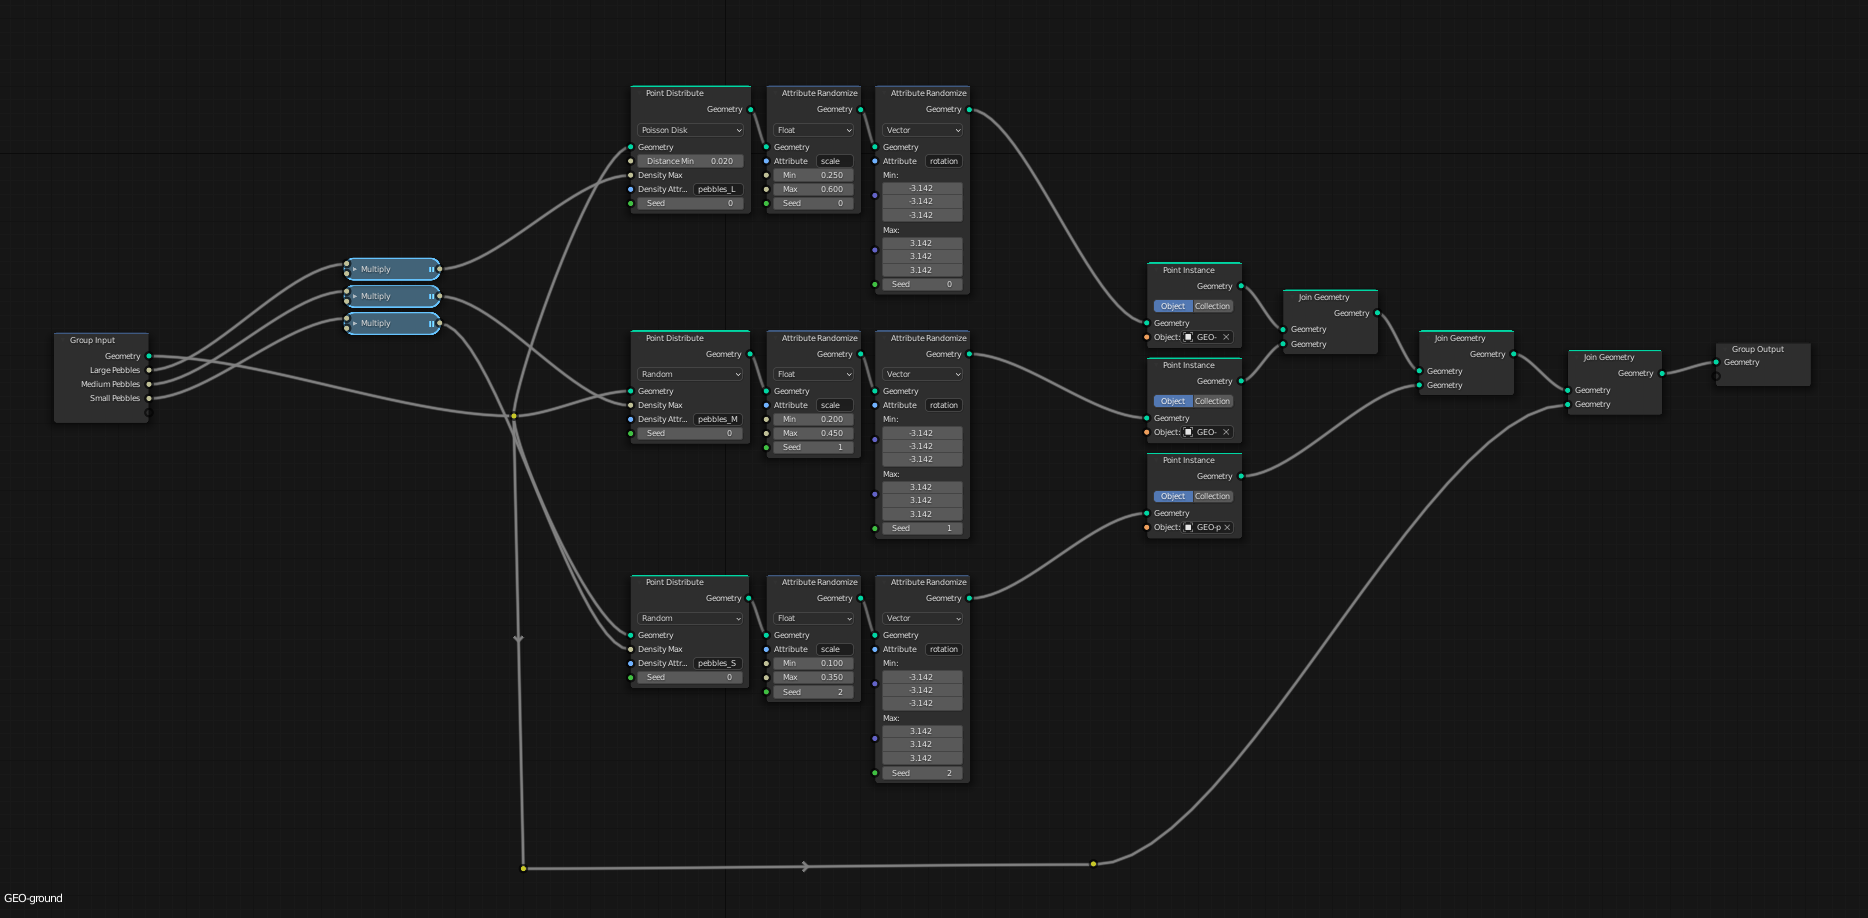Click the Min 0.100 scale field

click(814, 663)
